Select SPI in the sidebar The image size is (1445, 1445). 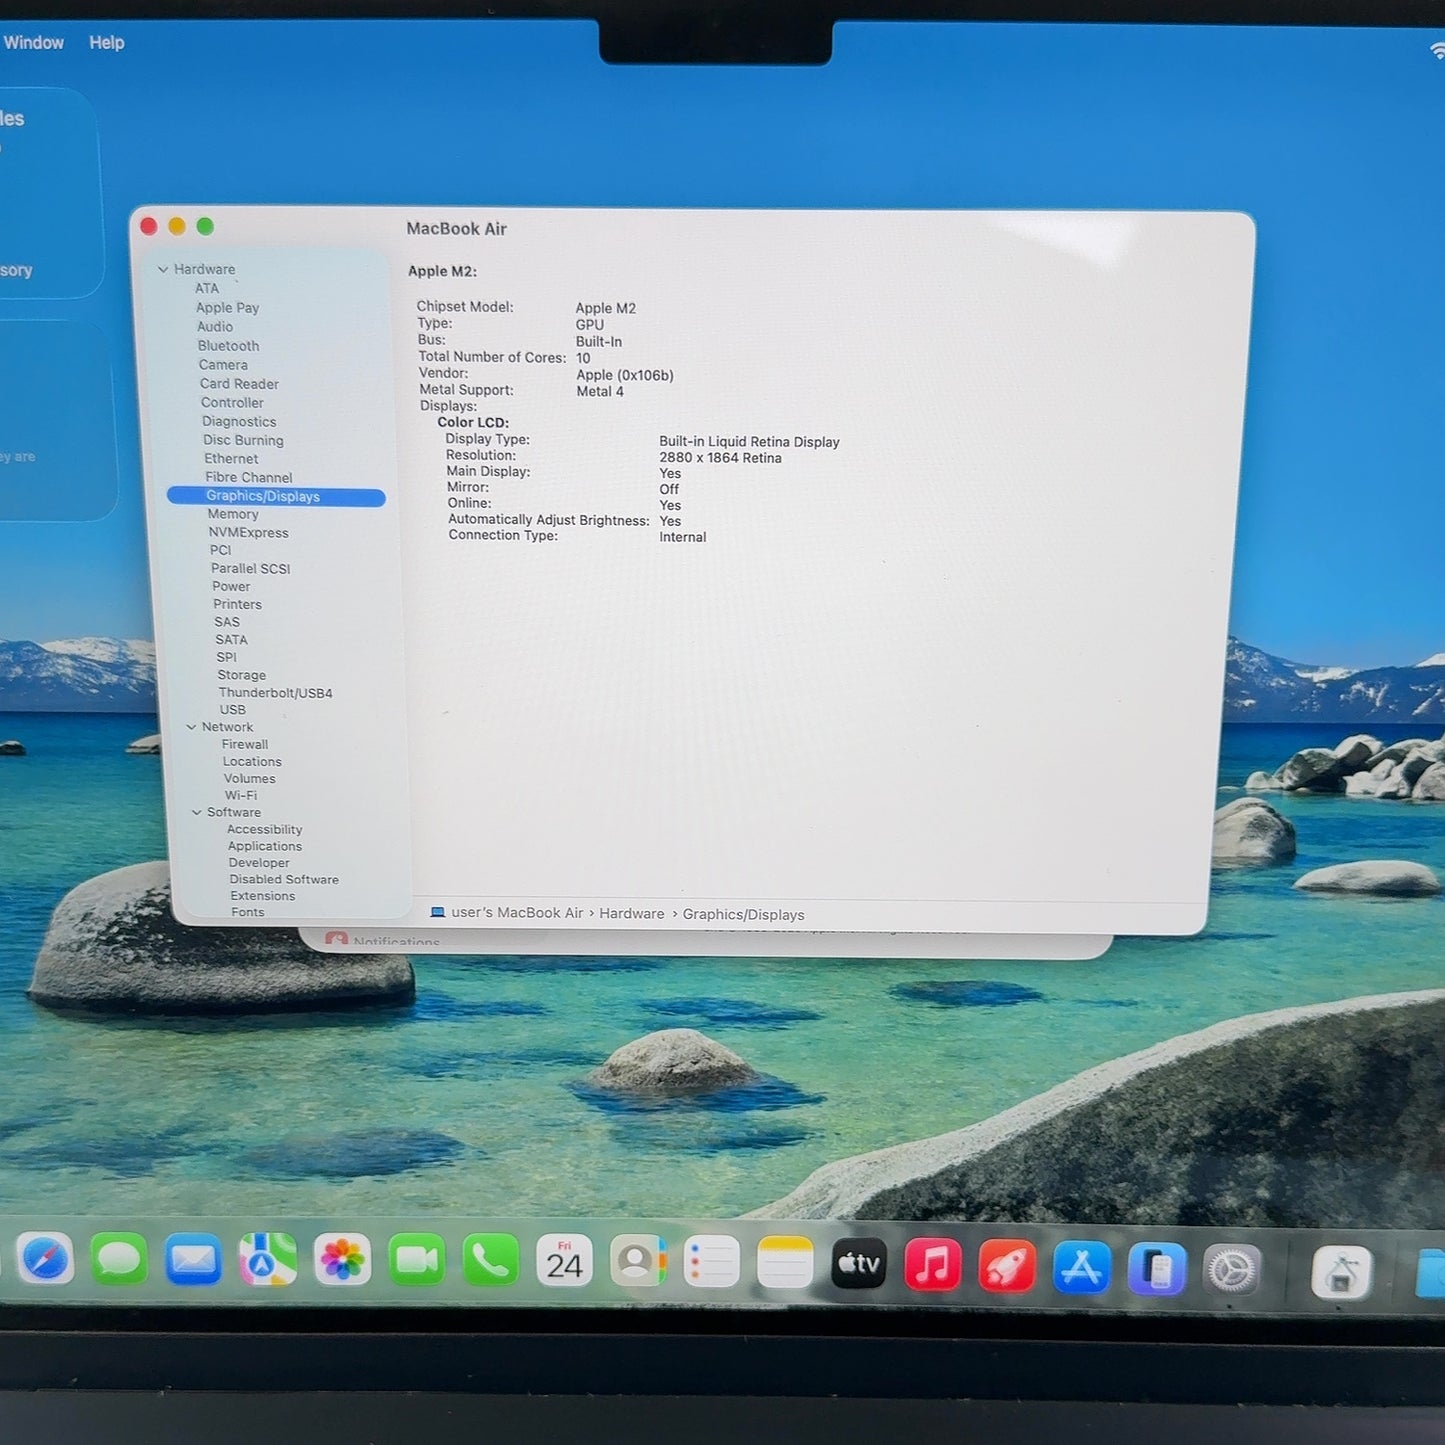(x=227, y=657)
